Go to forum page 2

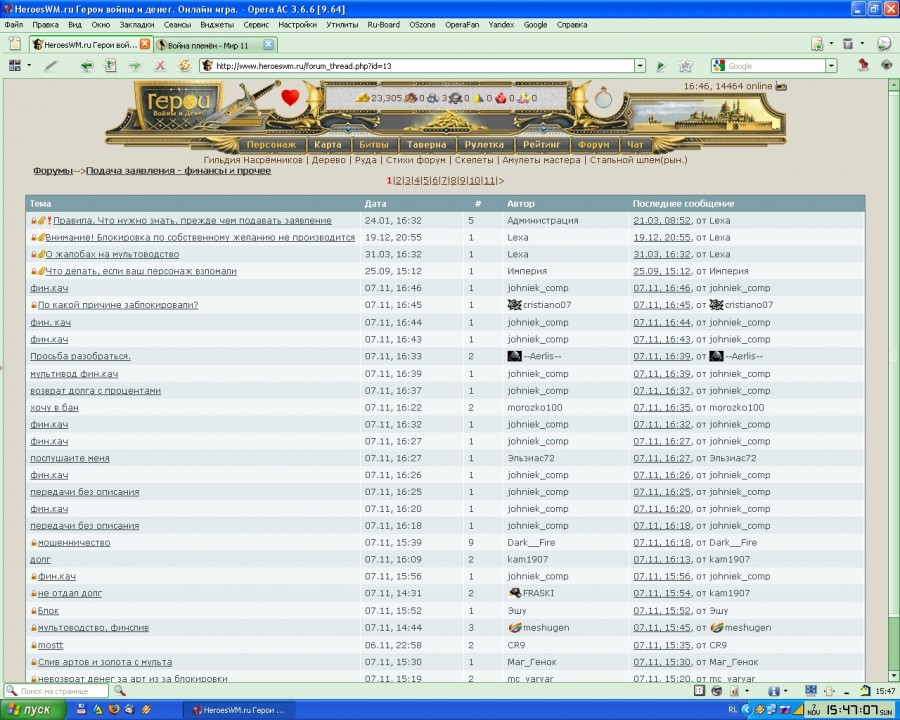point(397,181)
